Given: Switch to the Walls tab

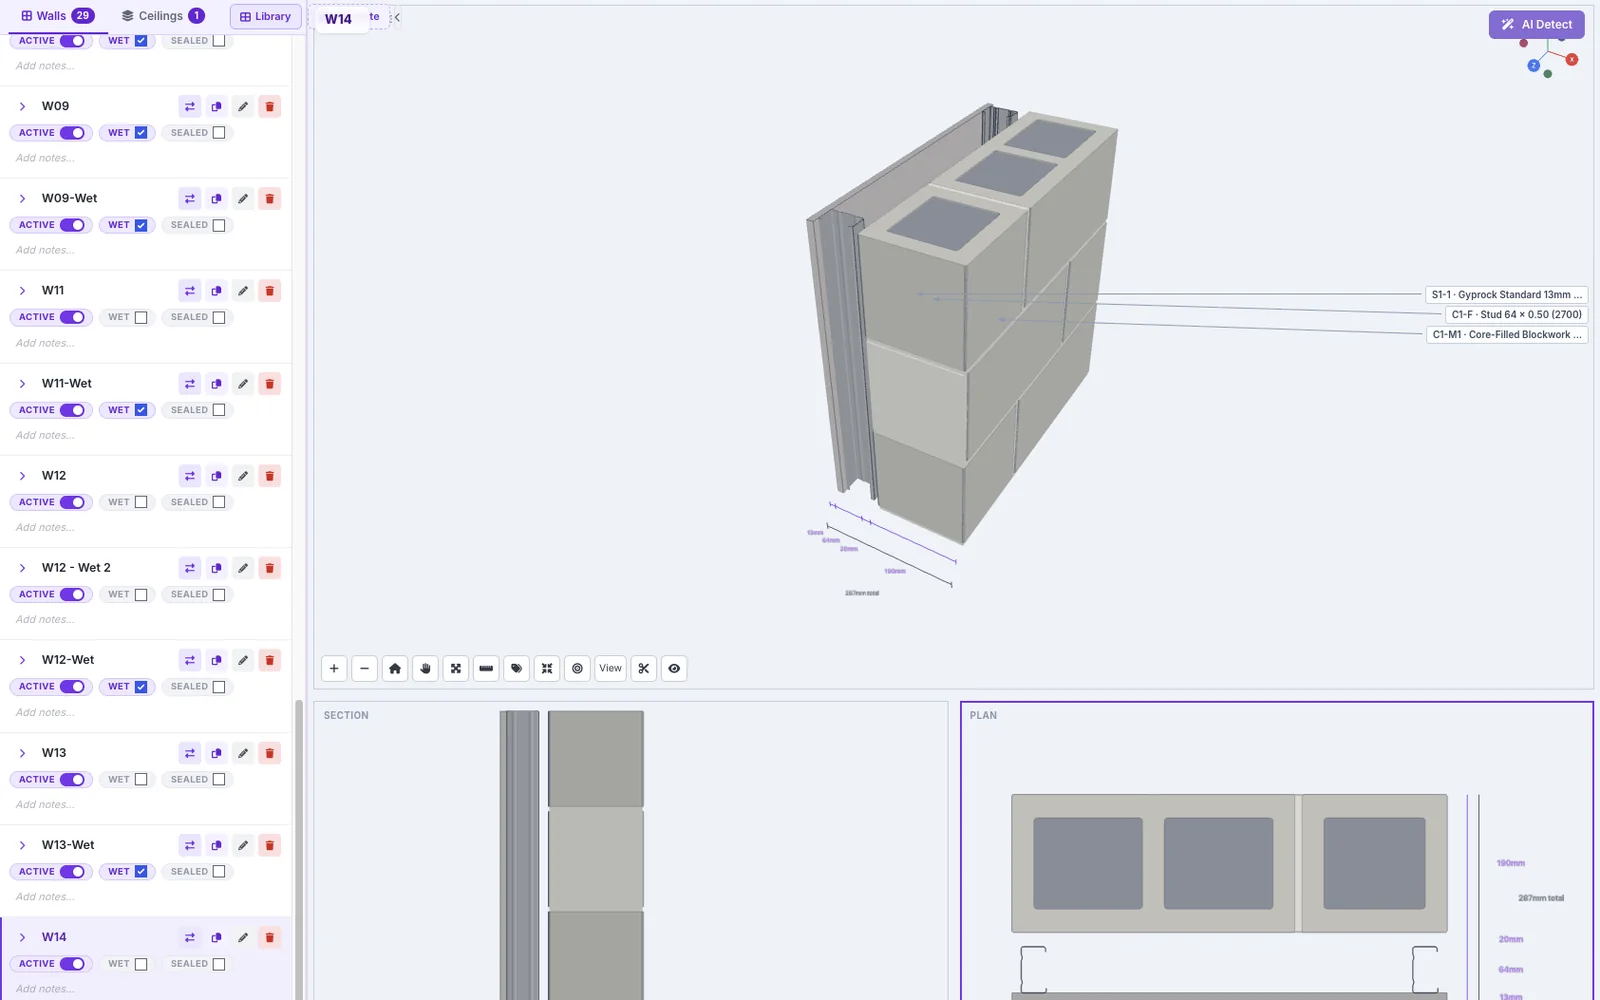Looking at the screenshot, I should tap(57, 16).
